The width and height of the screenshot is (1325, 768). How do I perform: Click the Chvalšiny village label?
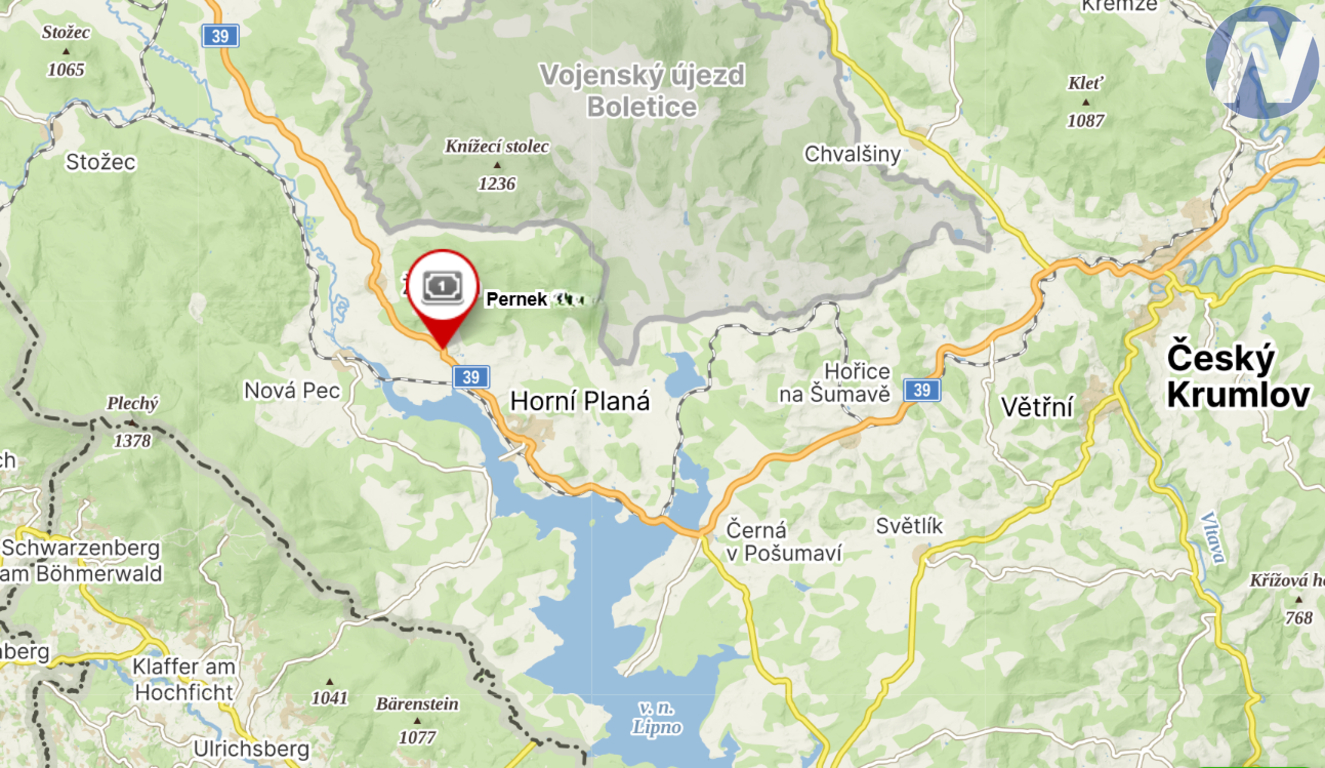click(853, 154)
